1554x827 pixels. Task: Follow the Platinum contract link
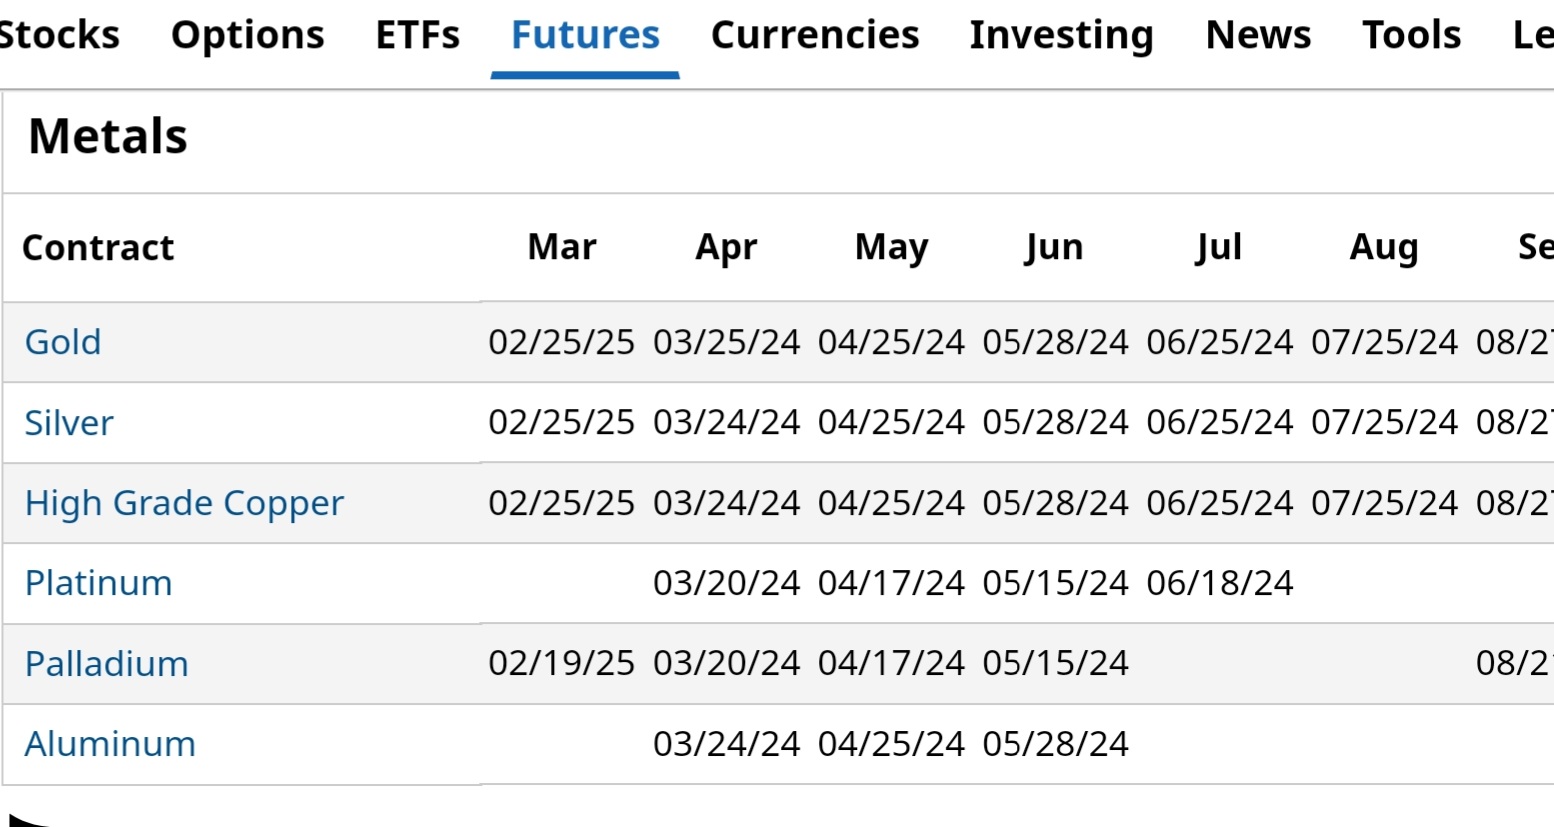(x=98, y=583)
